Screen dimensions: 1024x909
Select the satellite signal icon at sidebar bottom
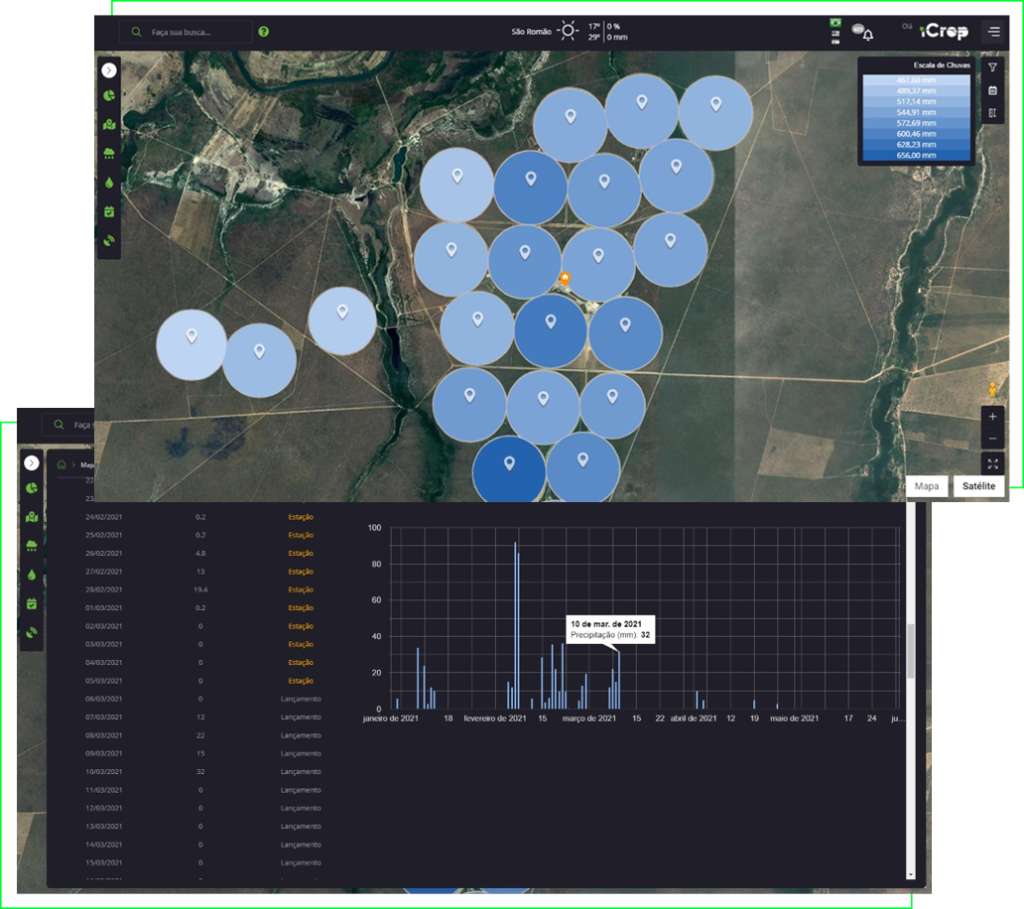tap(109, 240)
